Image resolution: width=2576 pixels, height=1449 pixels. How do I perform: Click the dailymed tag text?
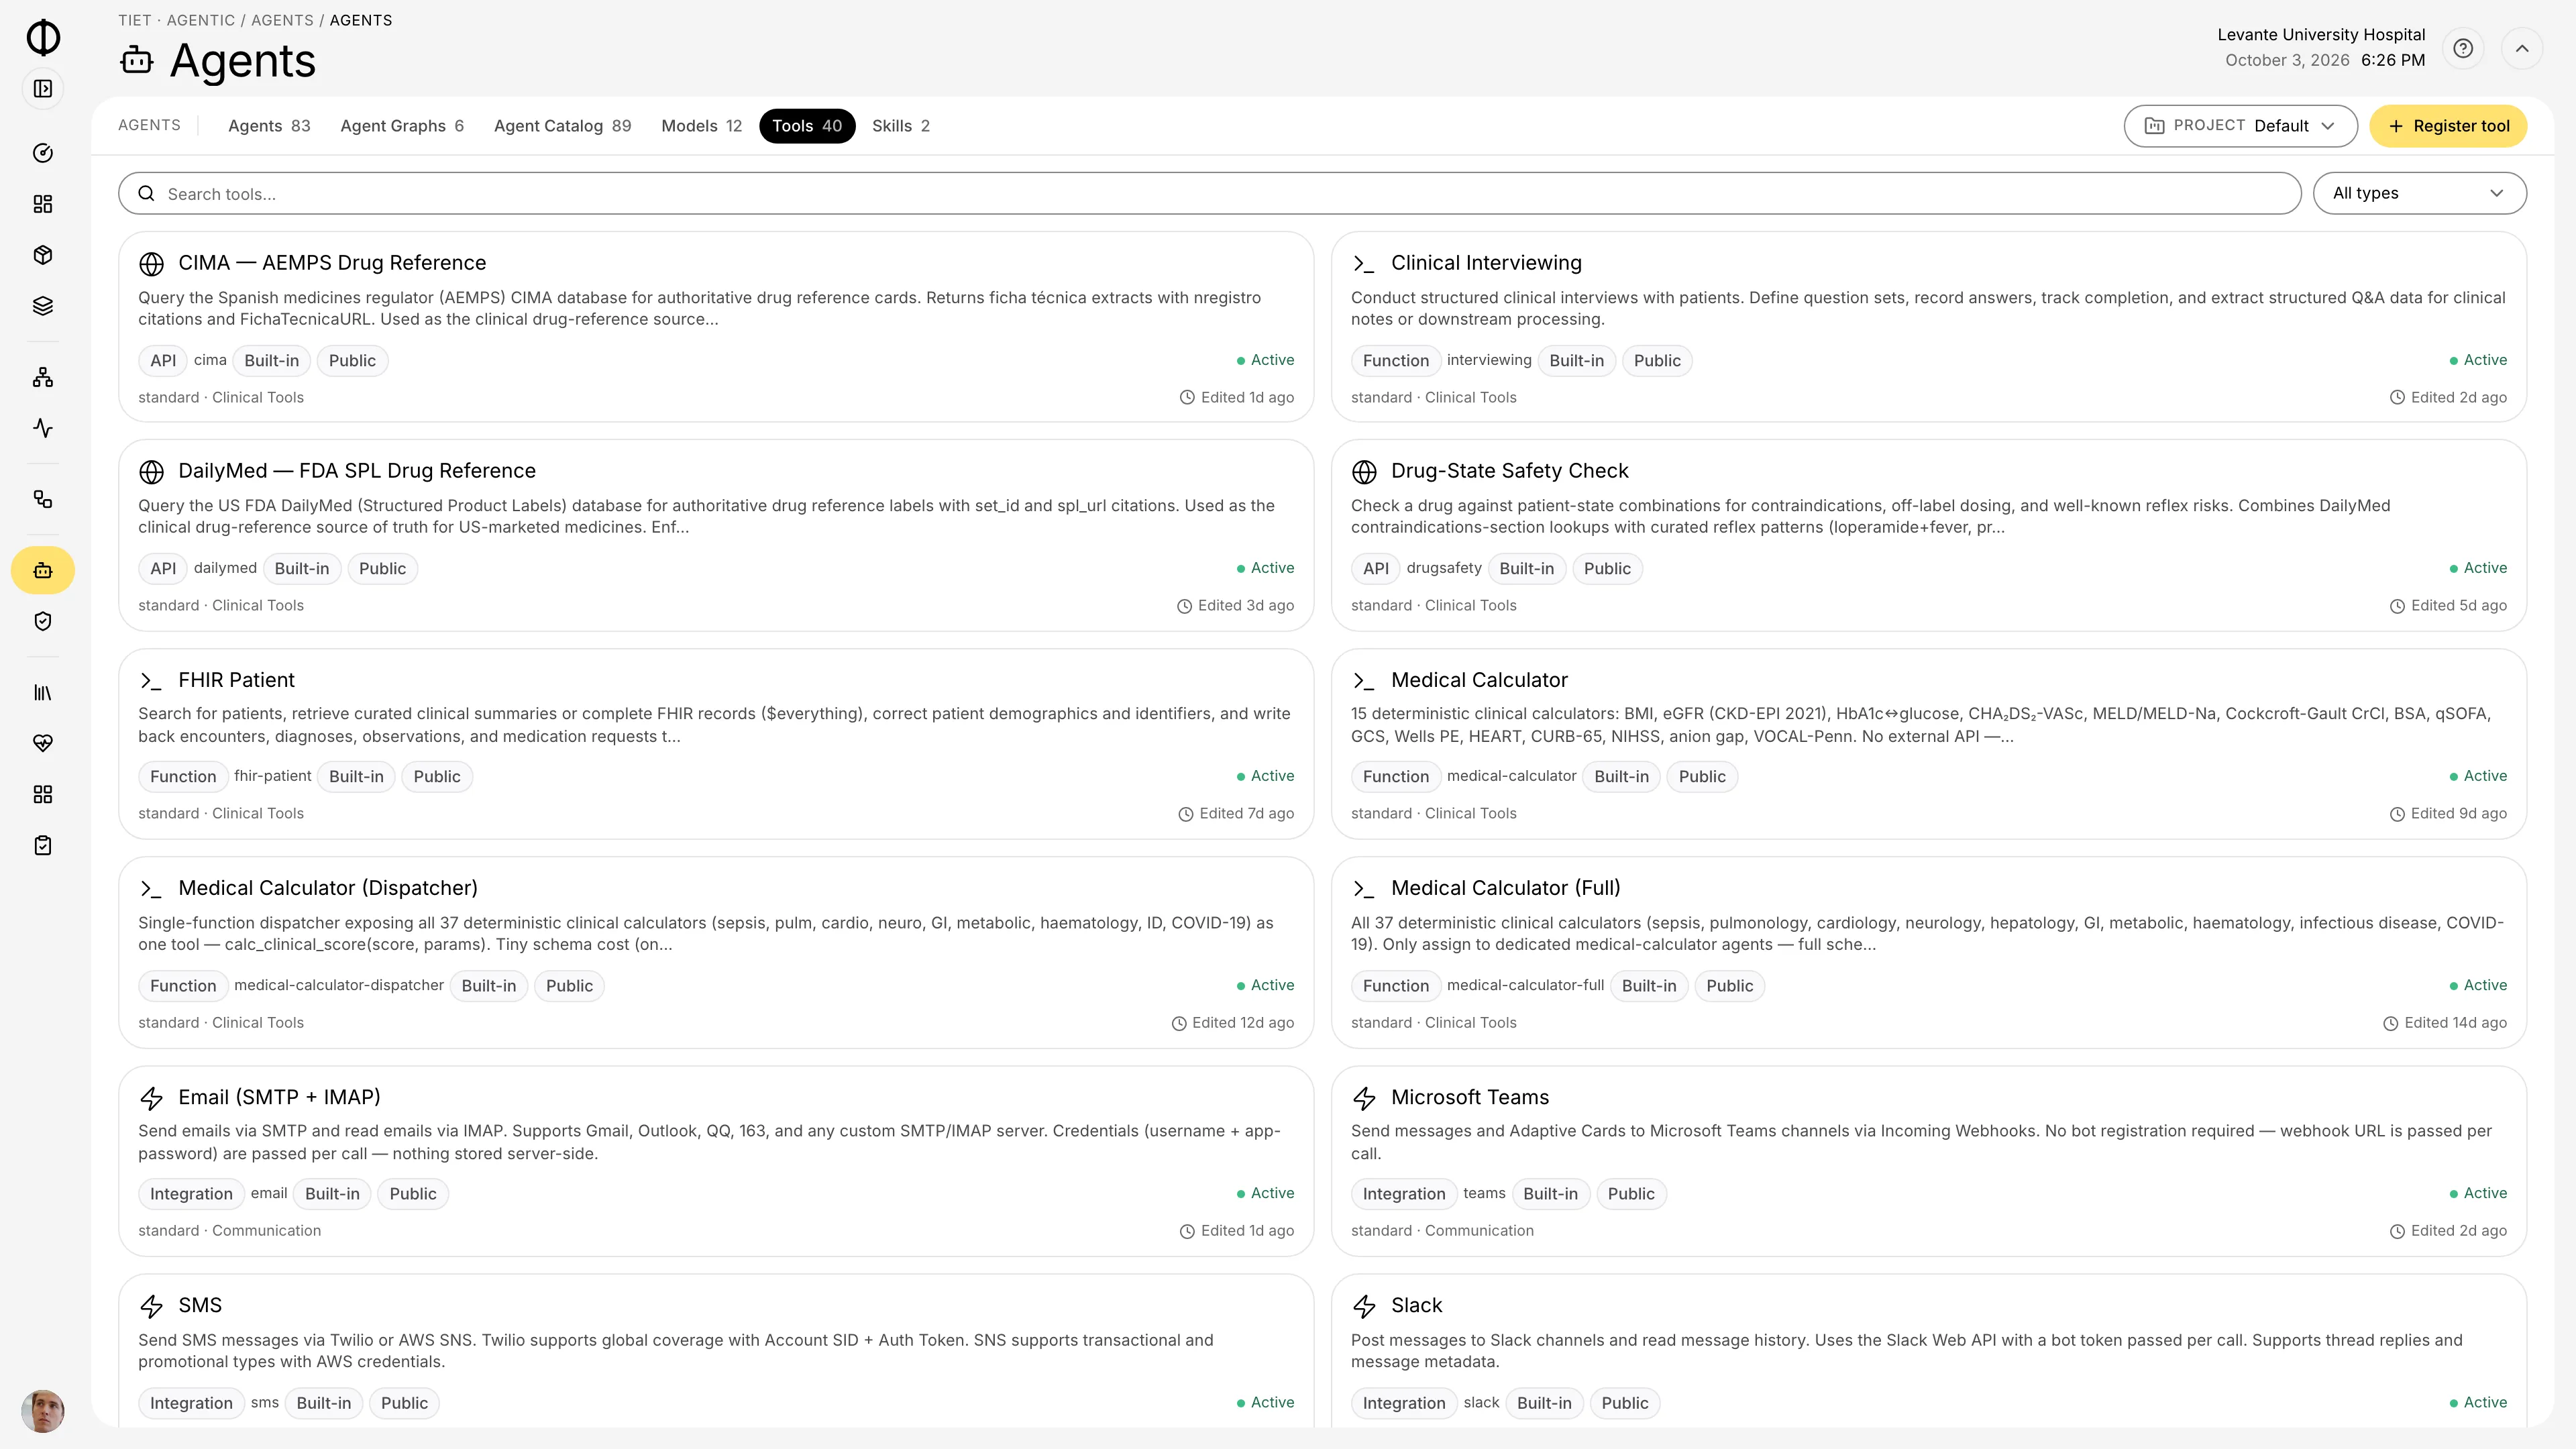click(225, 568)
